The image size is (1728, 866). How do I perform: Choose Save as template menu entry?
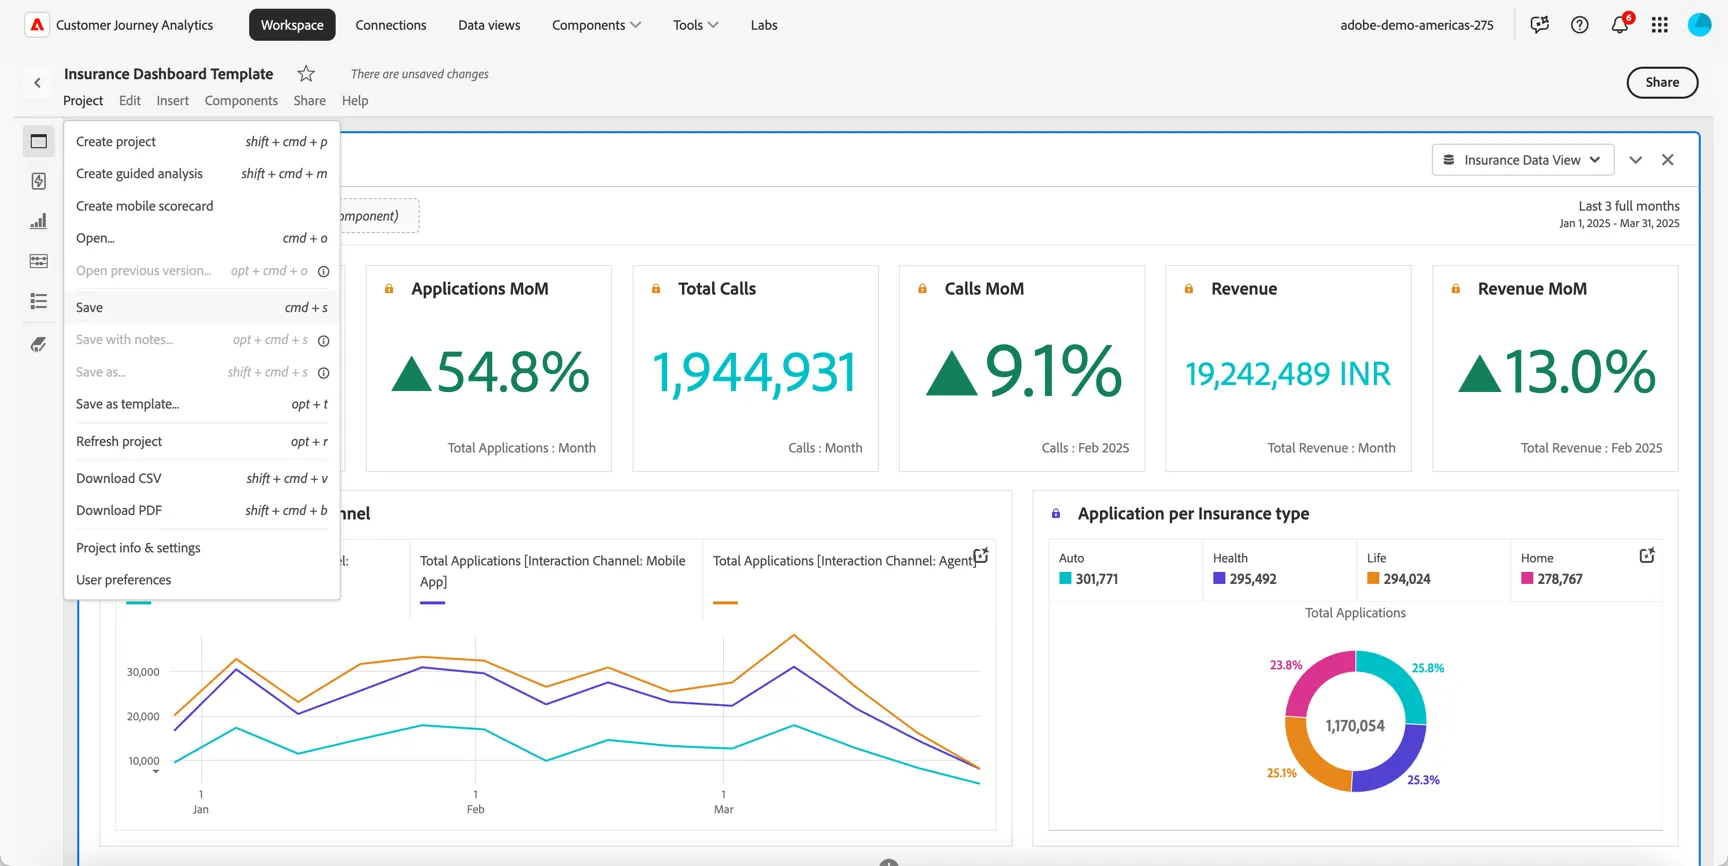(202, 404)
